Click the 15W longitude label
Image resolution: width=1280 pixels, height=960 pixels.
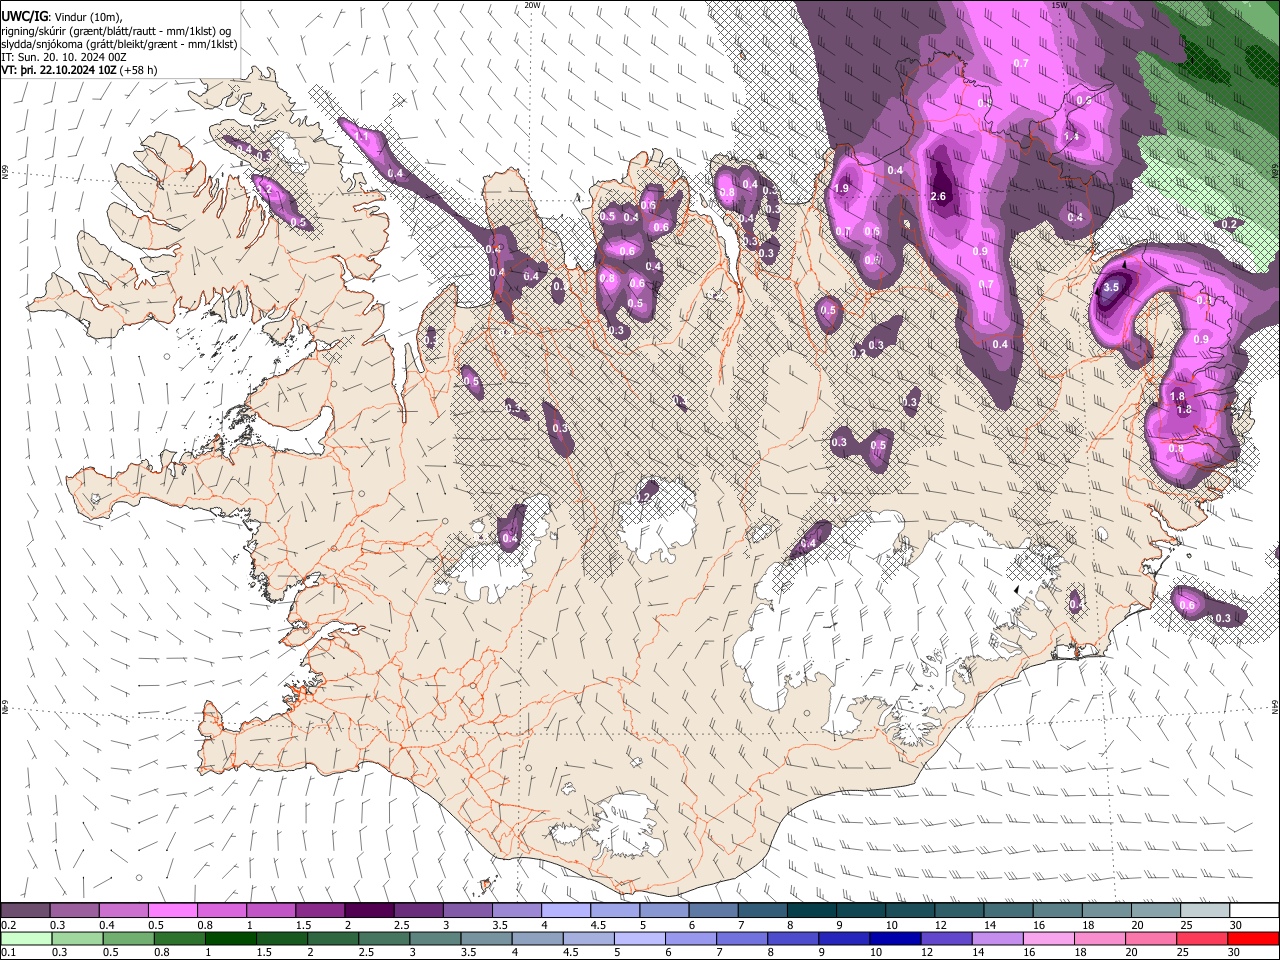click(1059, 5)
